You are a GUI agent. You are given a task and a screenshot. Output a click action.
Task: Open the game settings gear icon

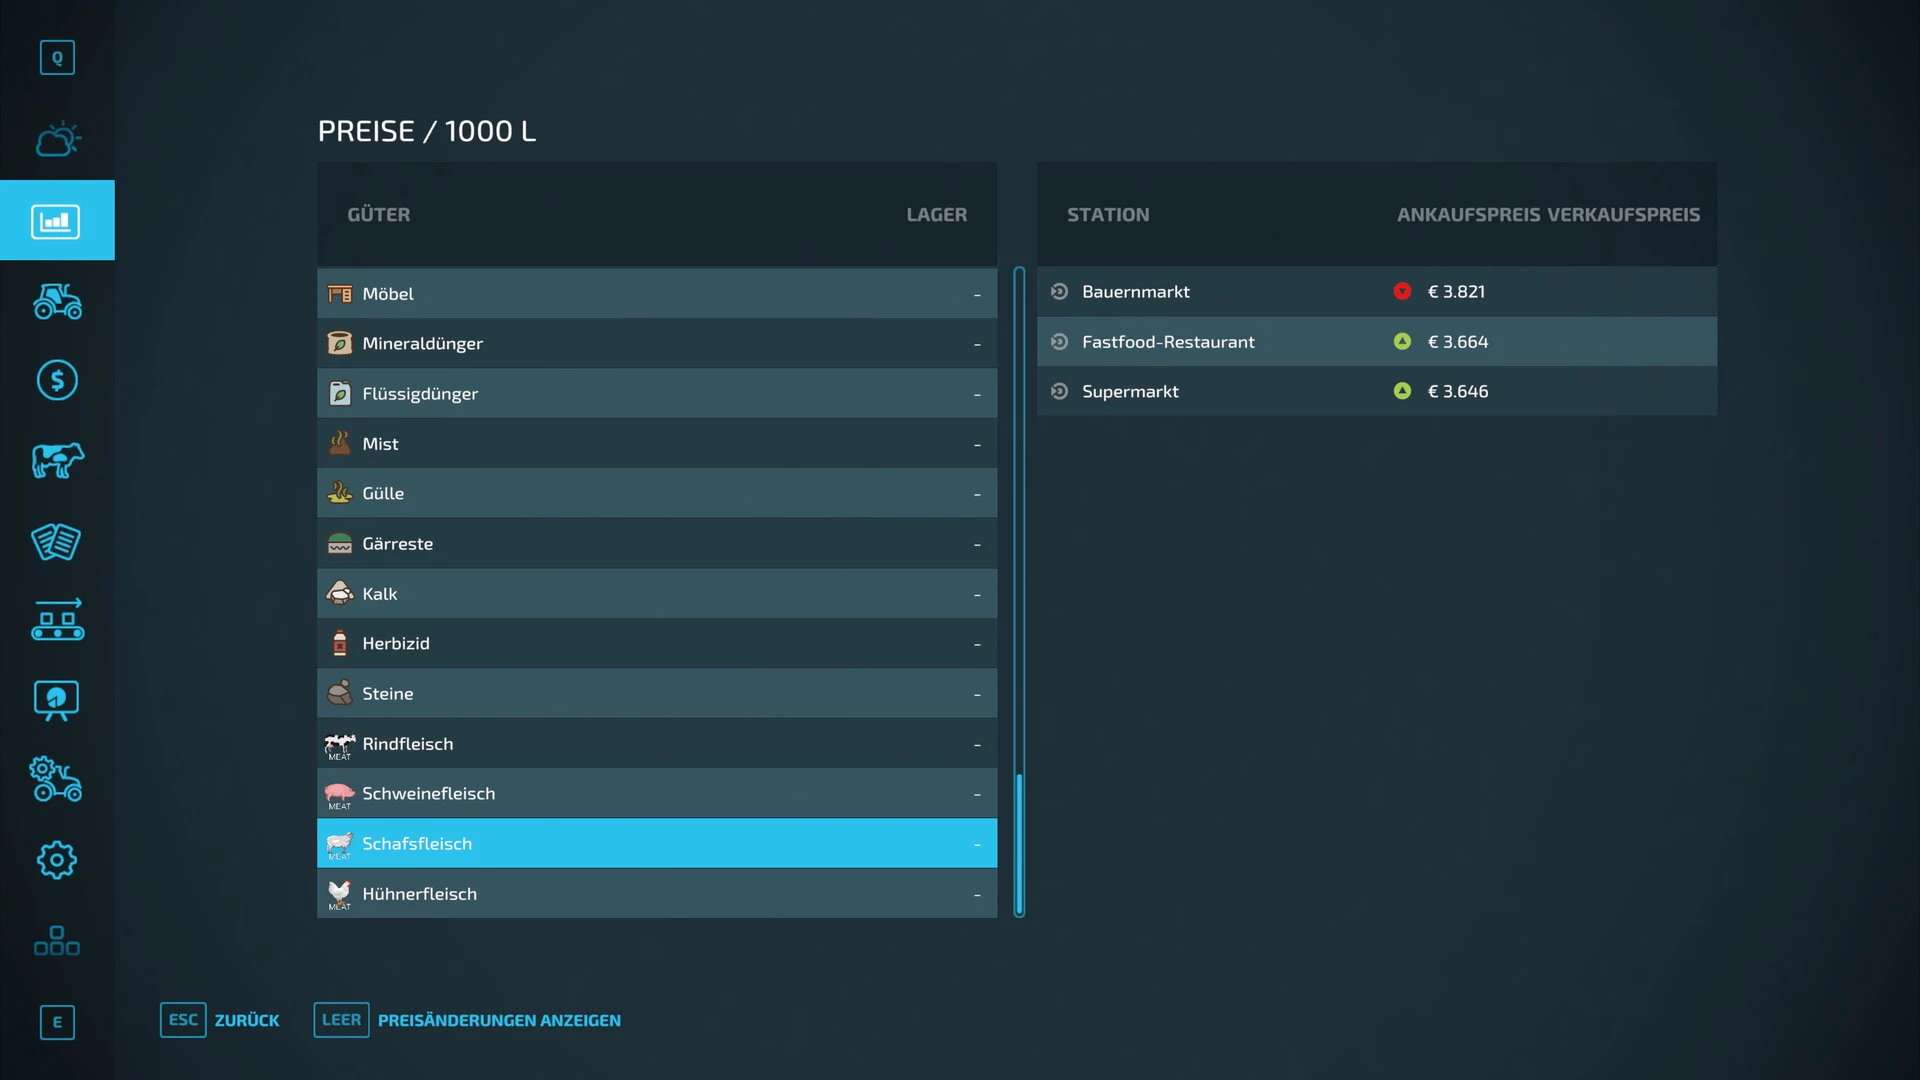point(57,860)
